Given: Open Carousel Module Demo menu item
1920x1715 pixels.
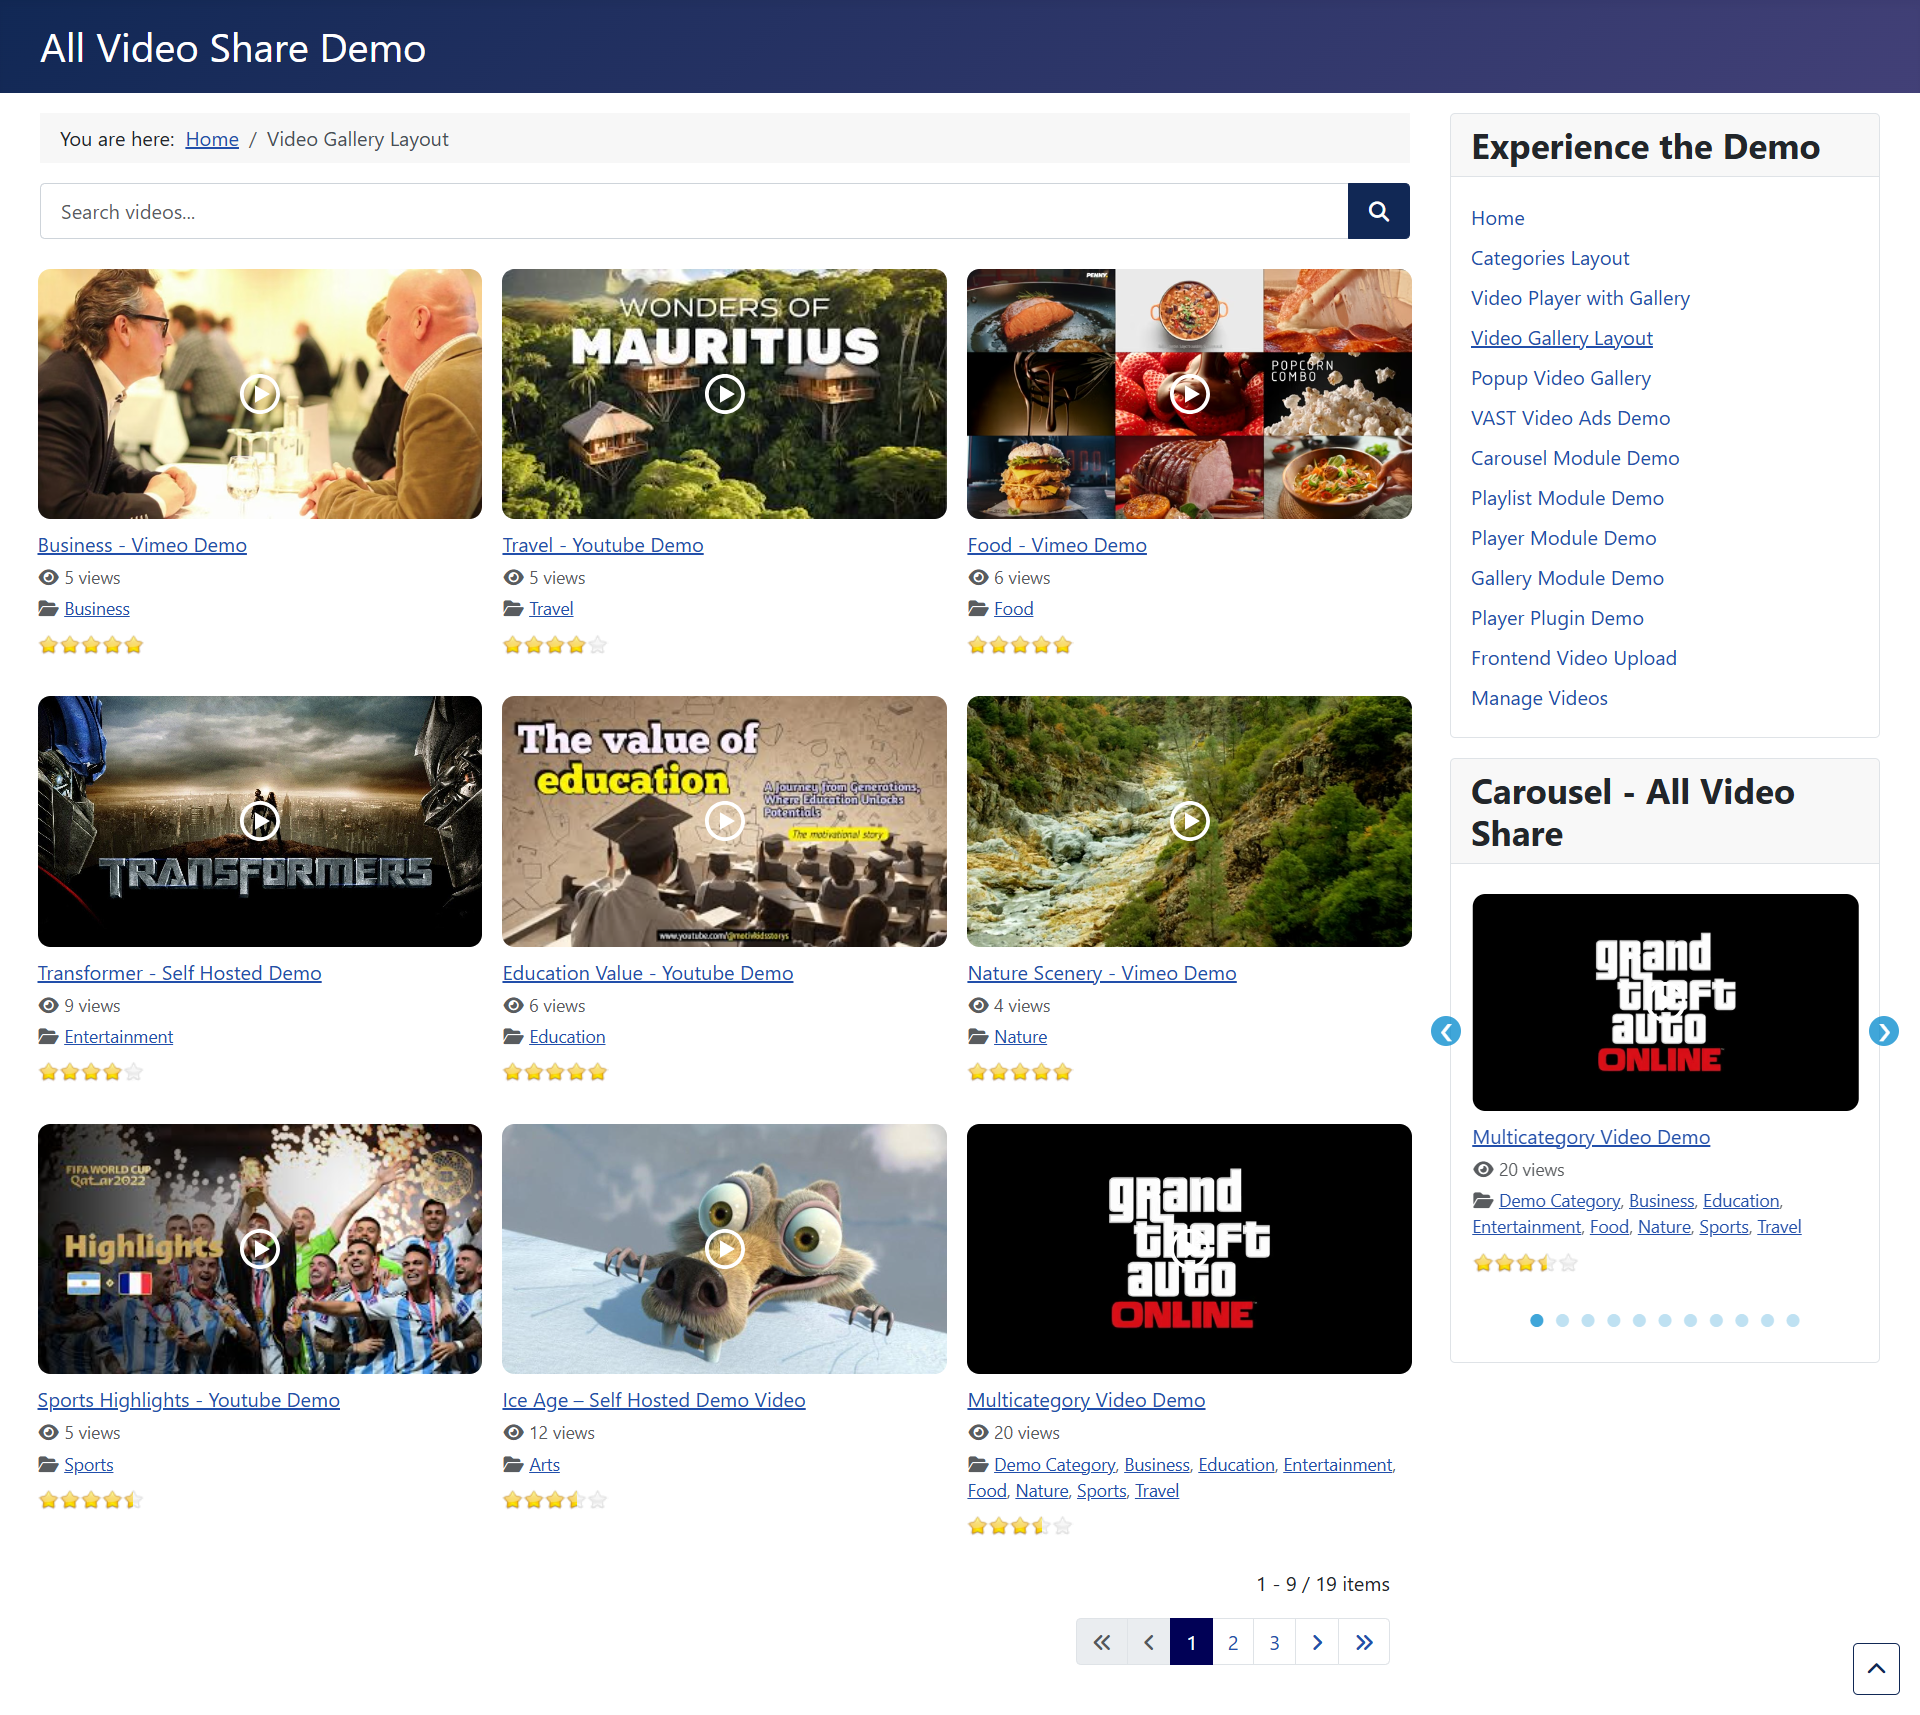Looking at the screenshot, I should pos(1575,458).
